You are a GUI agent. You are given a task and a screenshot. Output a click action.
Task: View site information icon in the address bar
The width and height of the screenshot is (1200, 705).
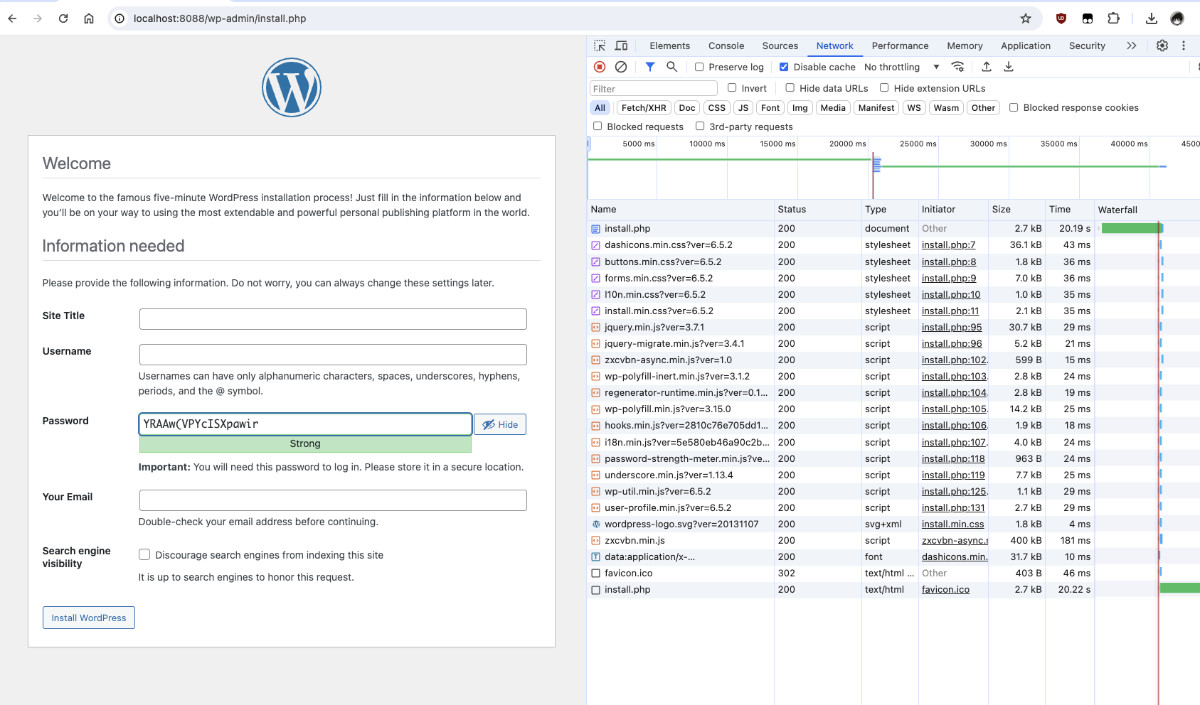coord(119,18)
